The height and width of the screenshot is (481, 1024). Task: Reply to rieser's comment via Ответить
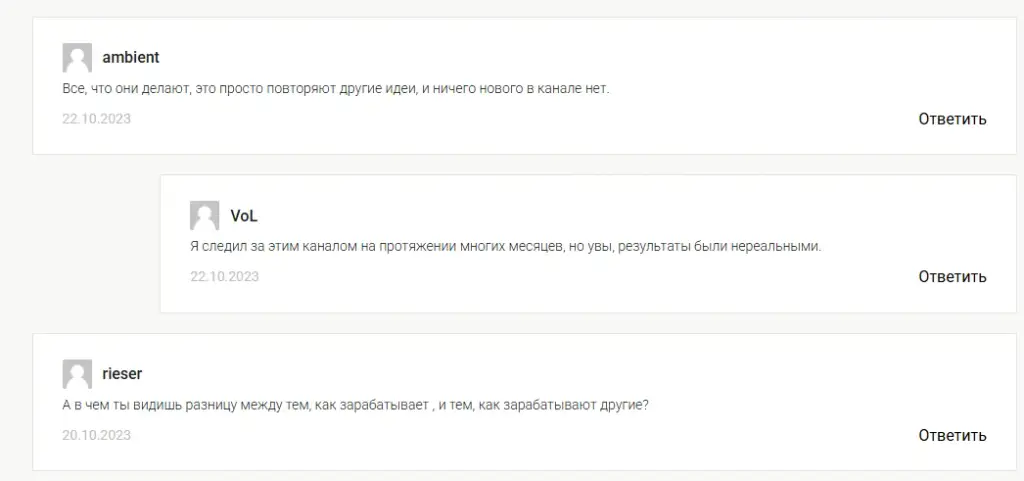pyautogui.click(x=952, y=435)
